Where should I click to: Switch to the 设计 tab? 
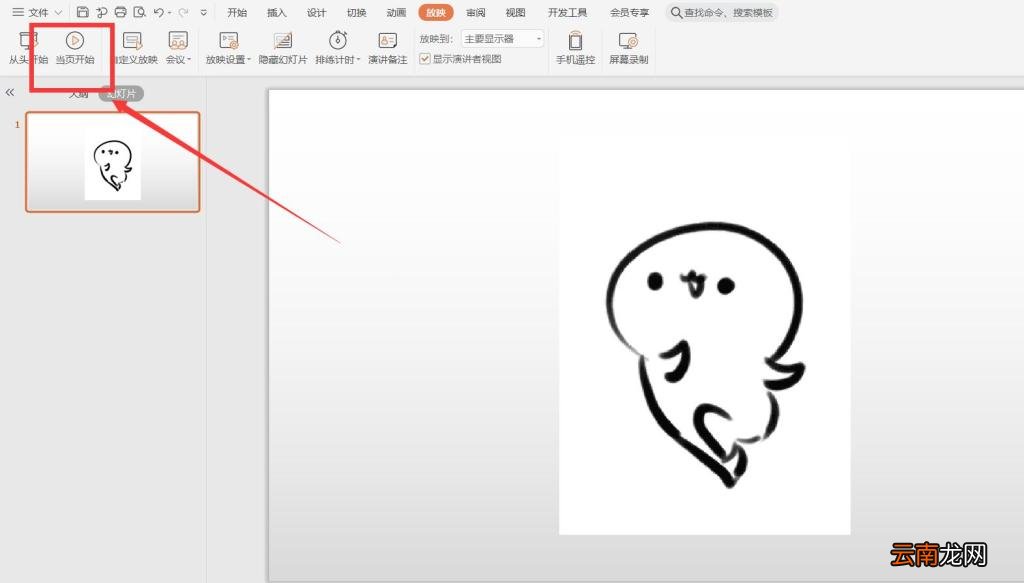tap(317, 12)
